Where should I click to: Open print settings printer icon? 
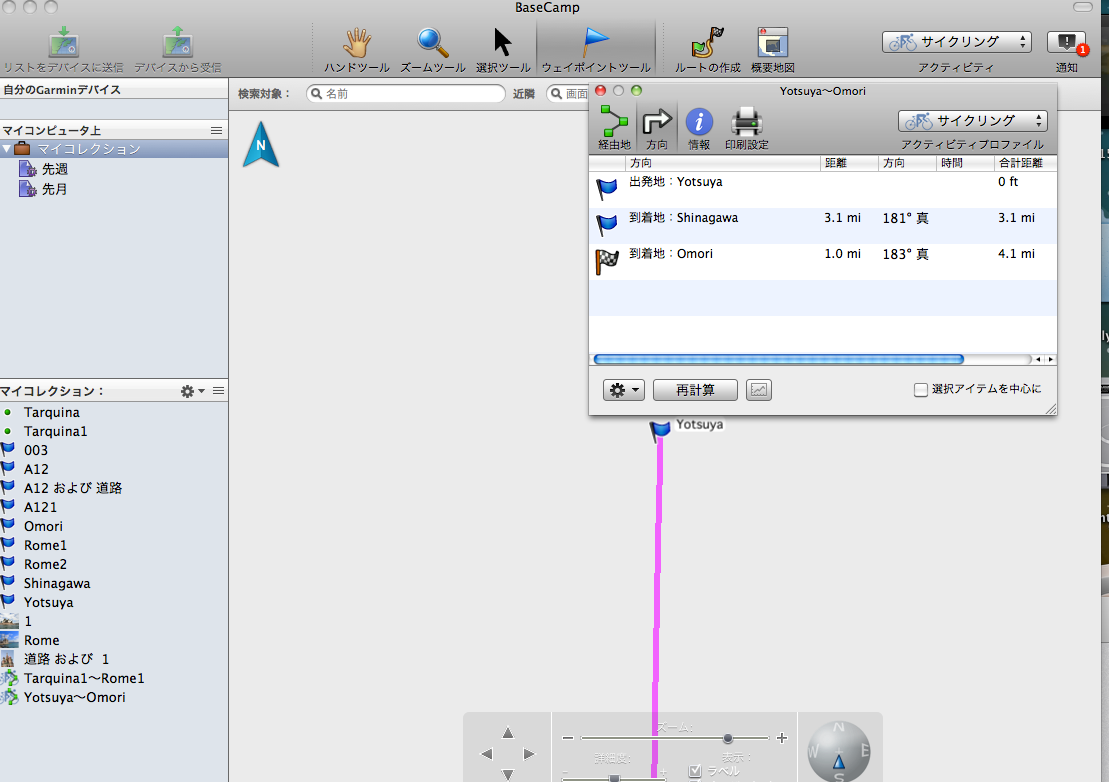pos(746,122)
